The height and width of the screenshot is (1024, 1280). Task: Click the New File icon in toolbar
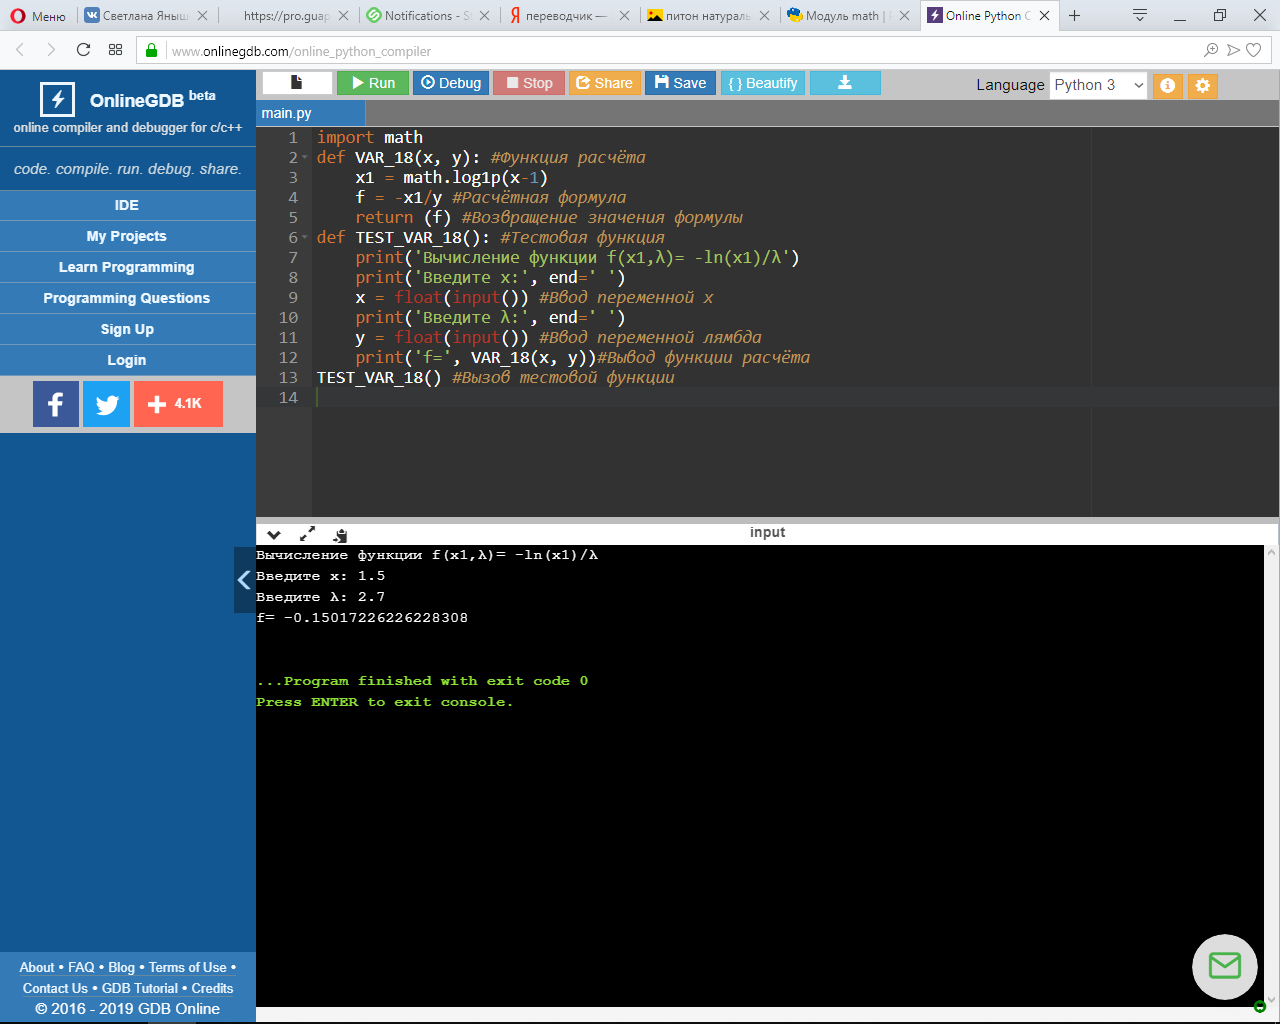[x=297, y=83]
